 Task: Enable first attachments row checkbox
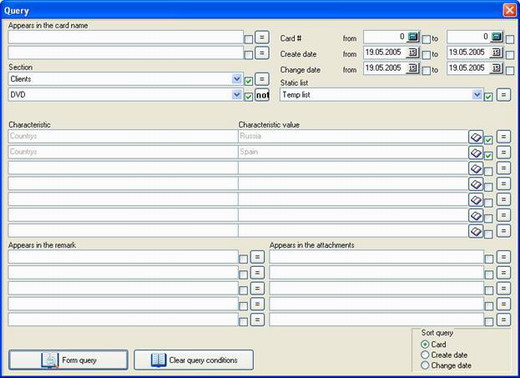489,259
